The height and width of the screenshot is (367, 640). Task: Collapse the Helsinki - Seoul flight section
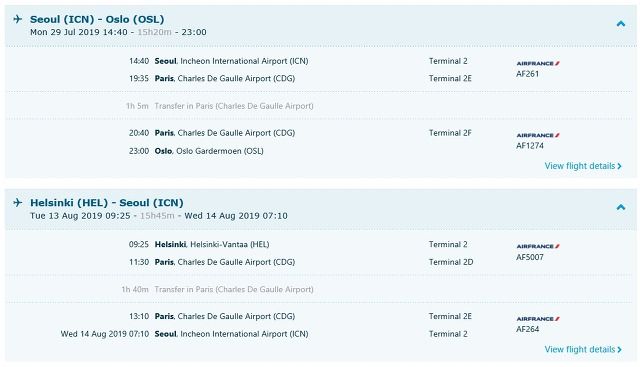(x=621, y=207)
